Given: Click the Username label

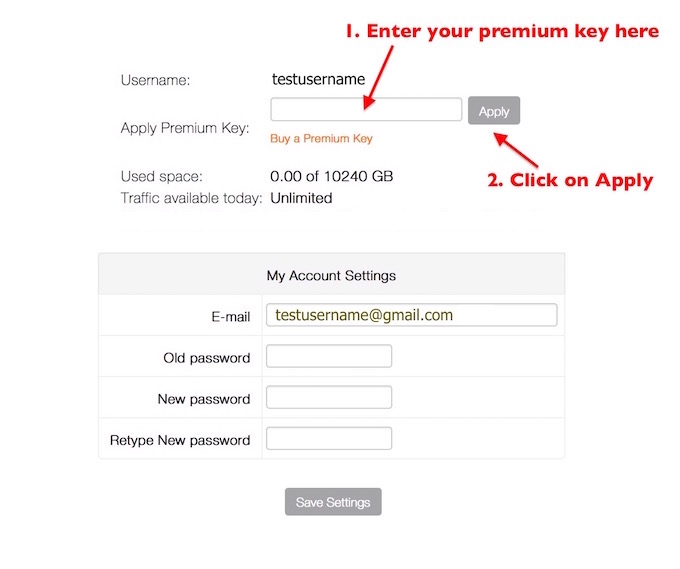Looking at the screenshot, I should pos(155,80).
